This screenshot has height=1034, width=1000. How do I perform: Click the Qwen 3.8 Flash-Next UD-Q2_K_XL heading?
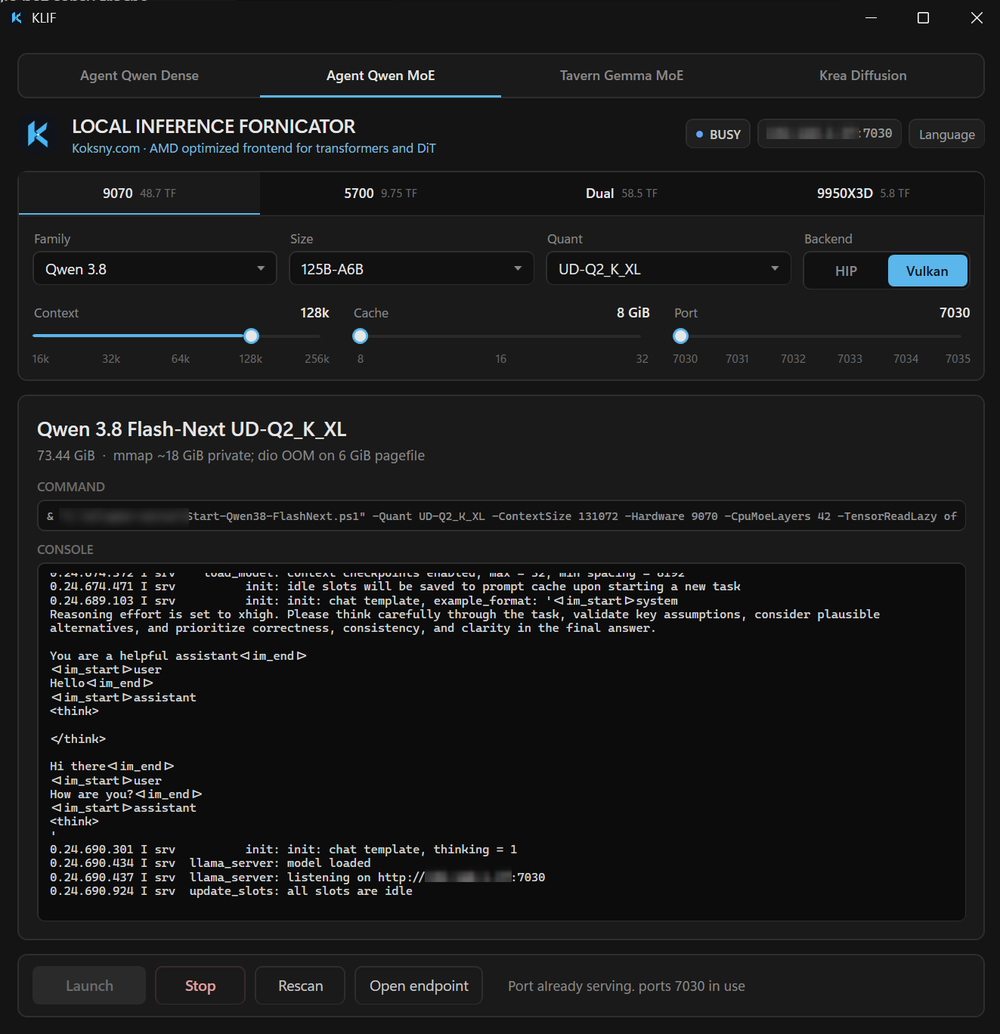(x=191, y=429)
